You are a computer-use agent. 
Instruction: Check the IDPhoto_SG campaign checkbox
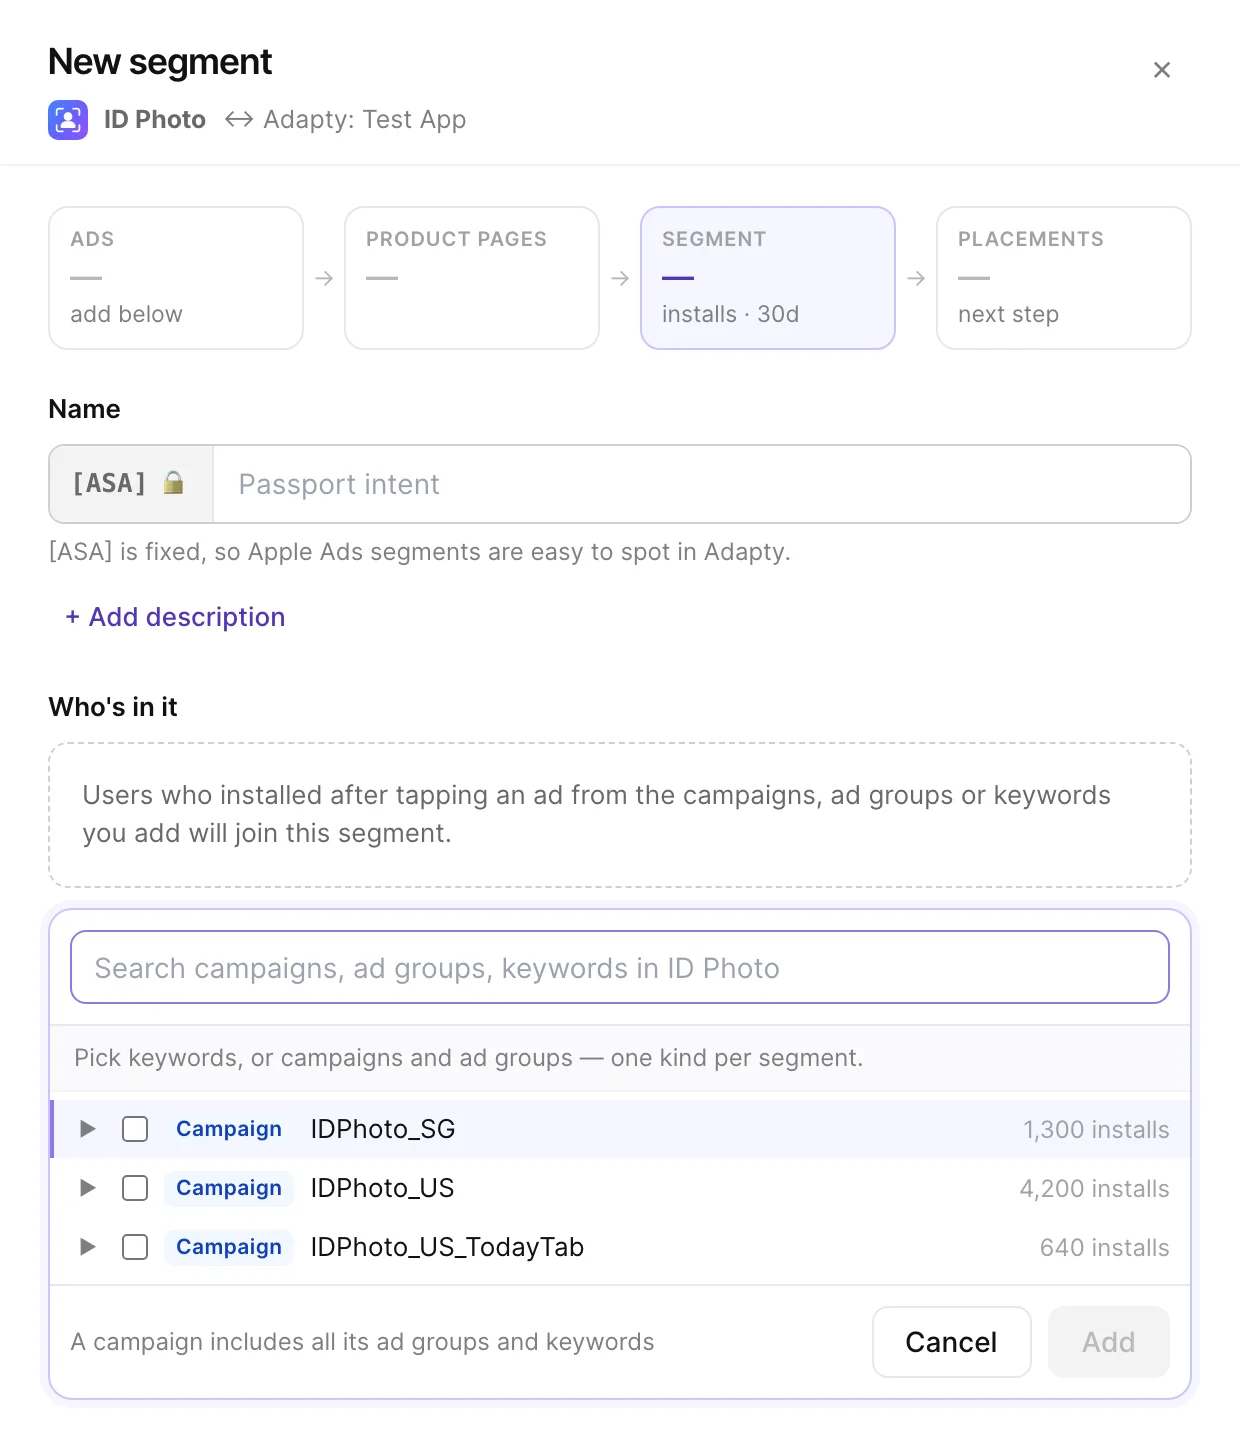(135, 1129)
